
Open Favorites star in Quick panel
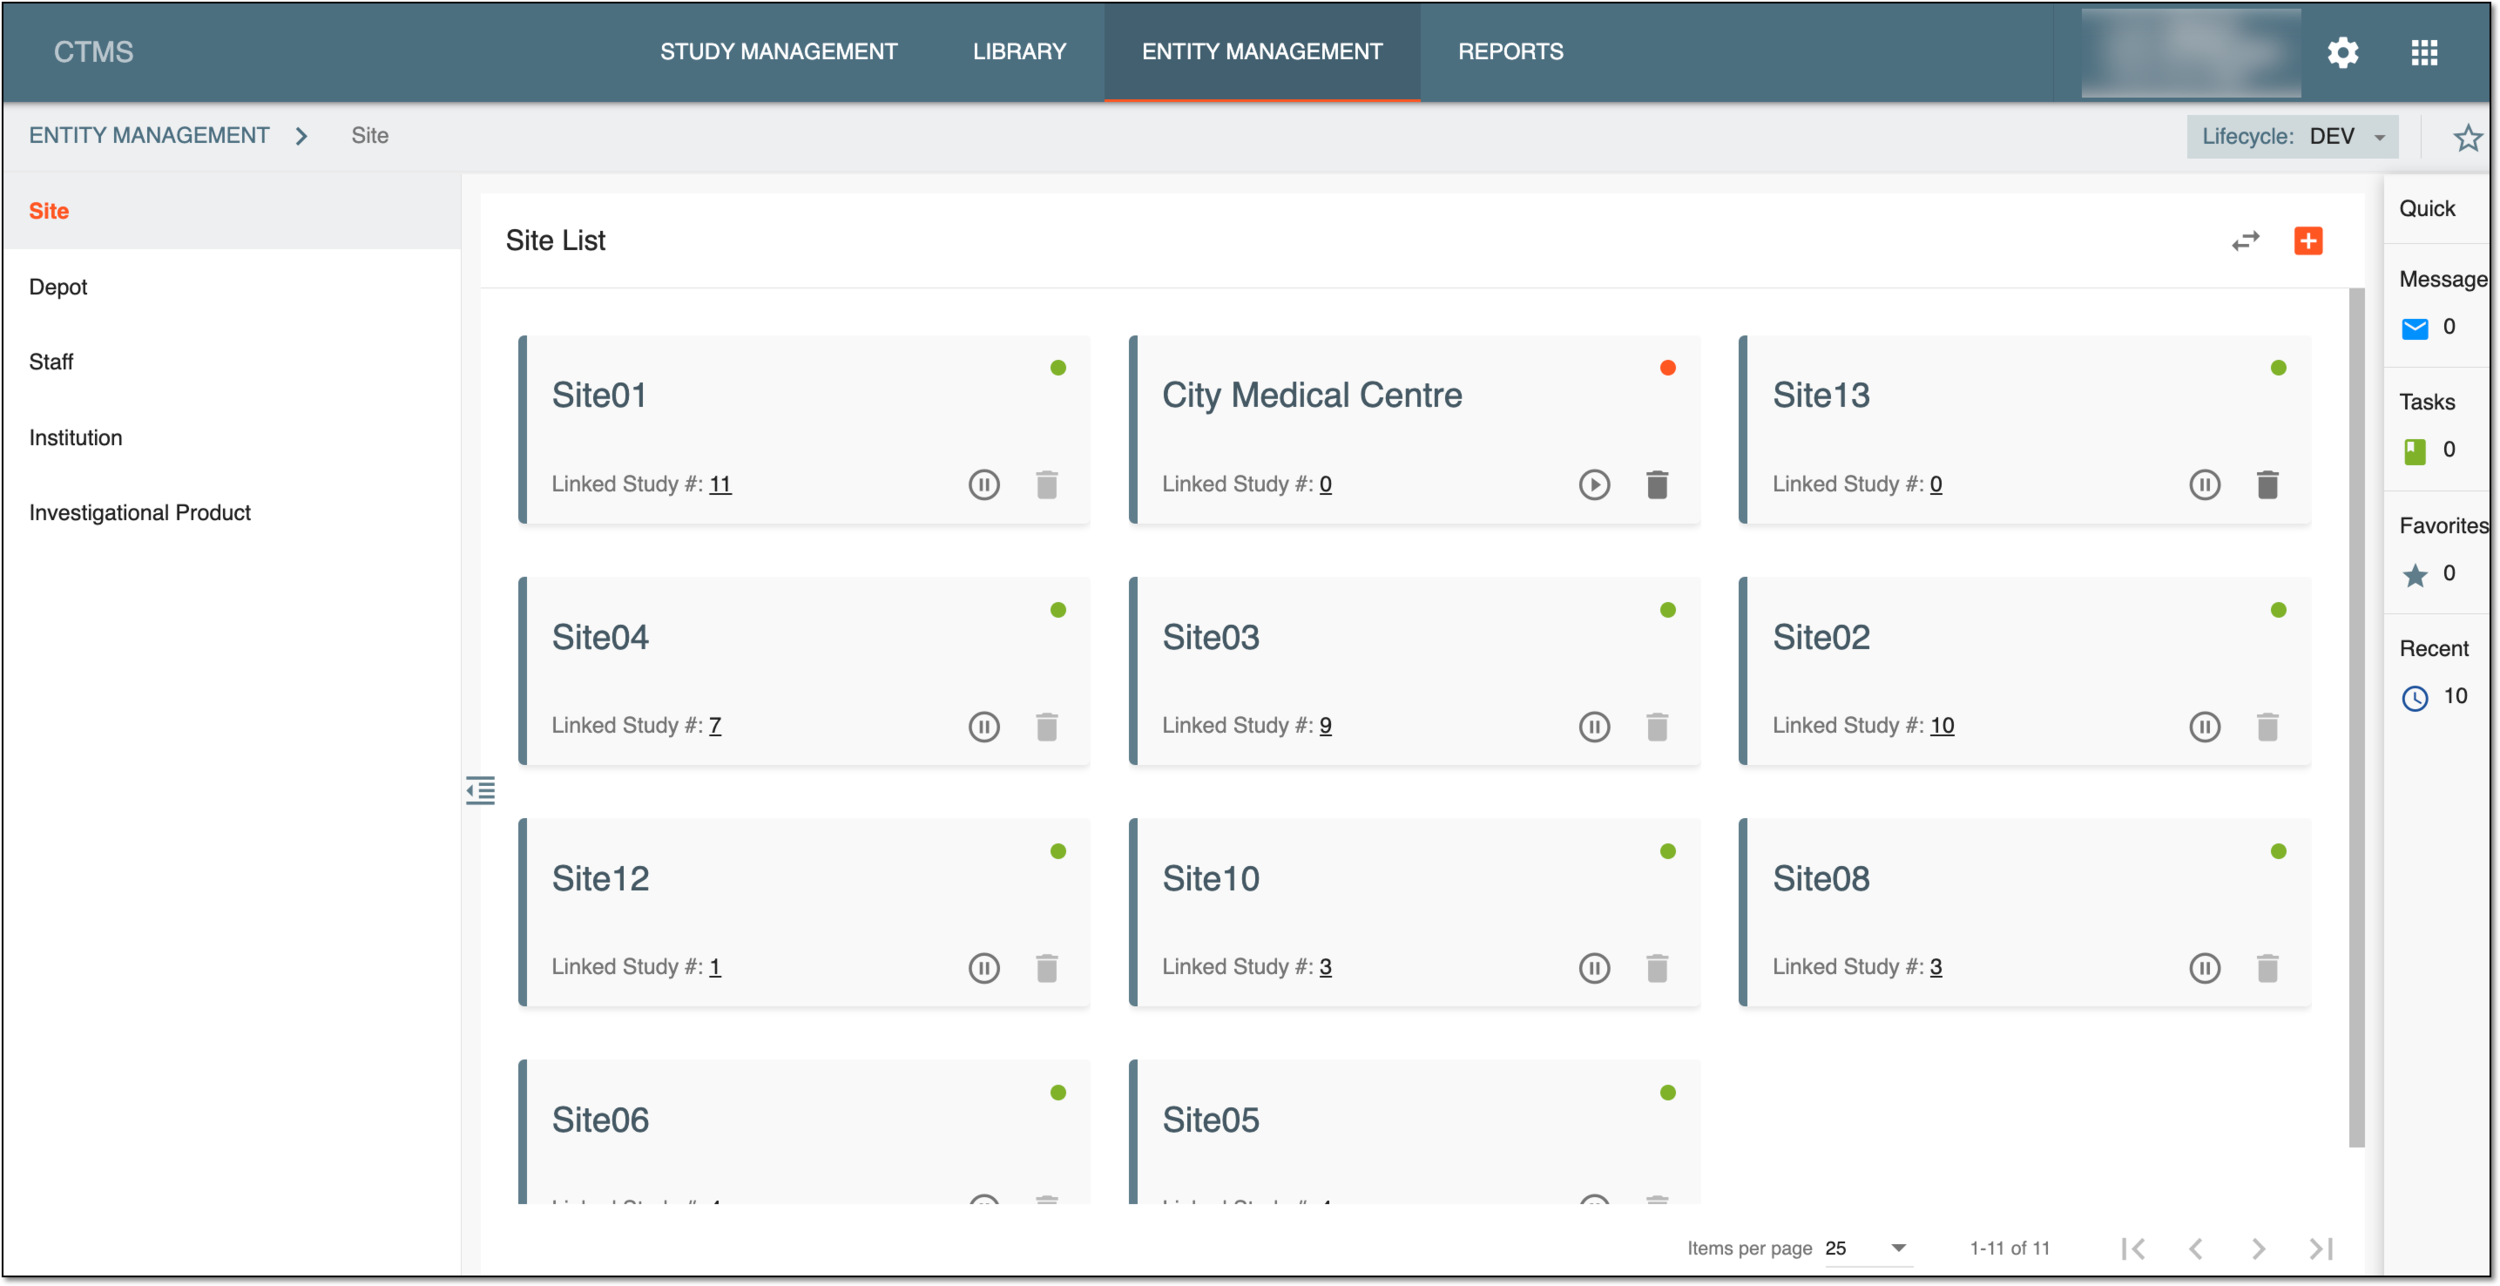pyautogui.click(x=2414, y=575)
